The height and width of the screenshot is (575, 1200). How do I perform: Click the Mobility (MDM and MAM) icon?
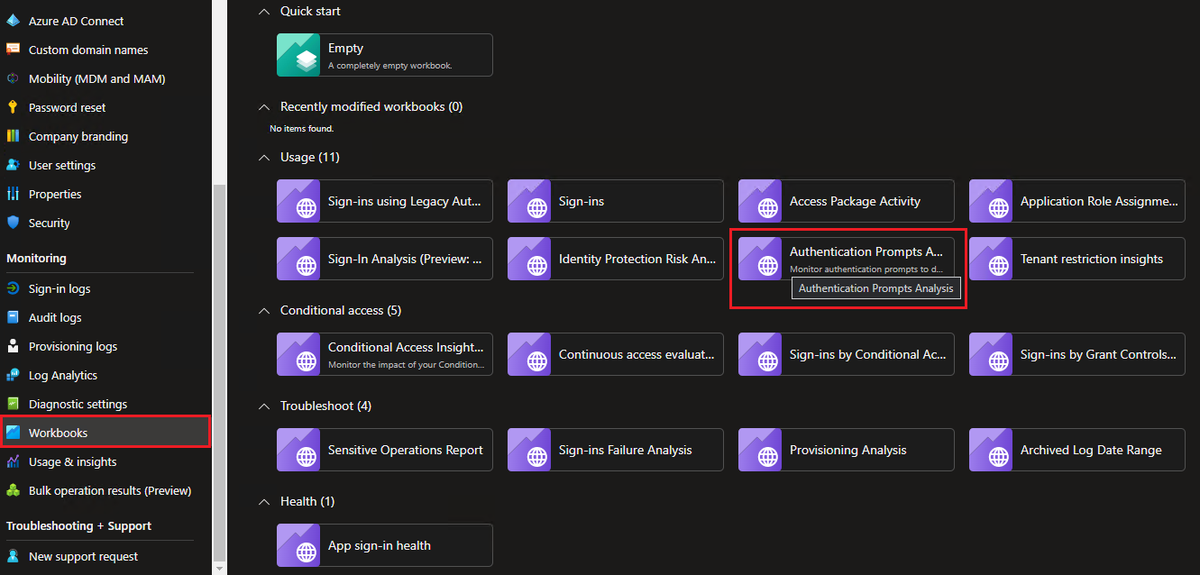click(x=13, y=79)
